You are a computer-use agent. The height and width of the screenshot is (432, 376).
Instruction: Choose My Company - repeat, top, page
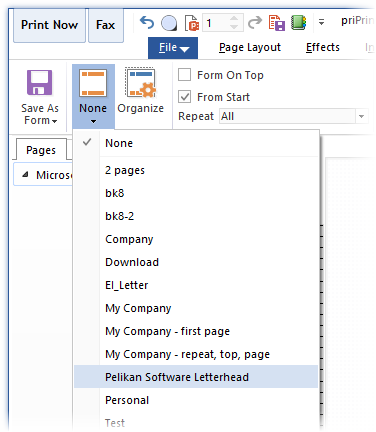point(196,354)
